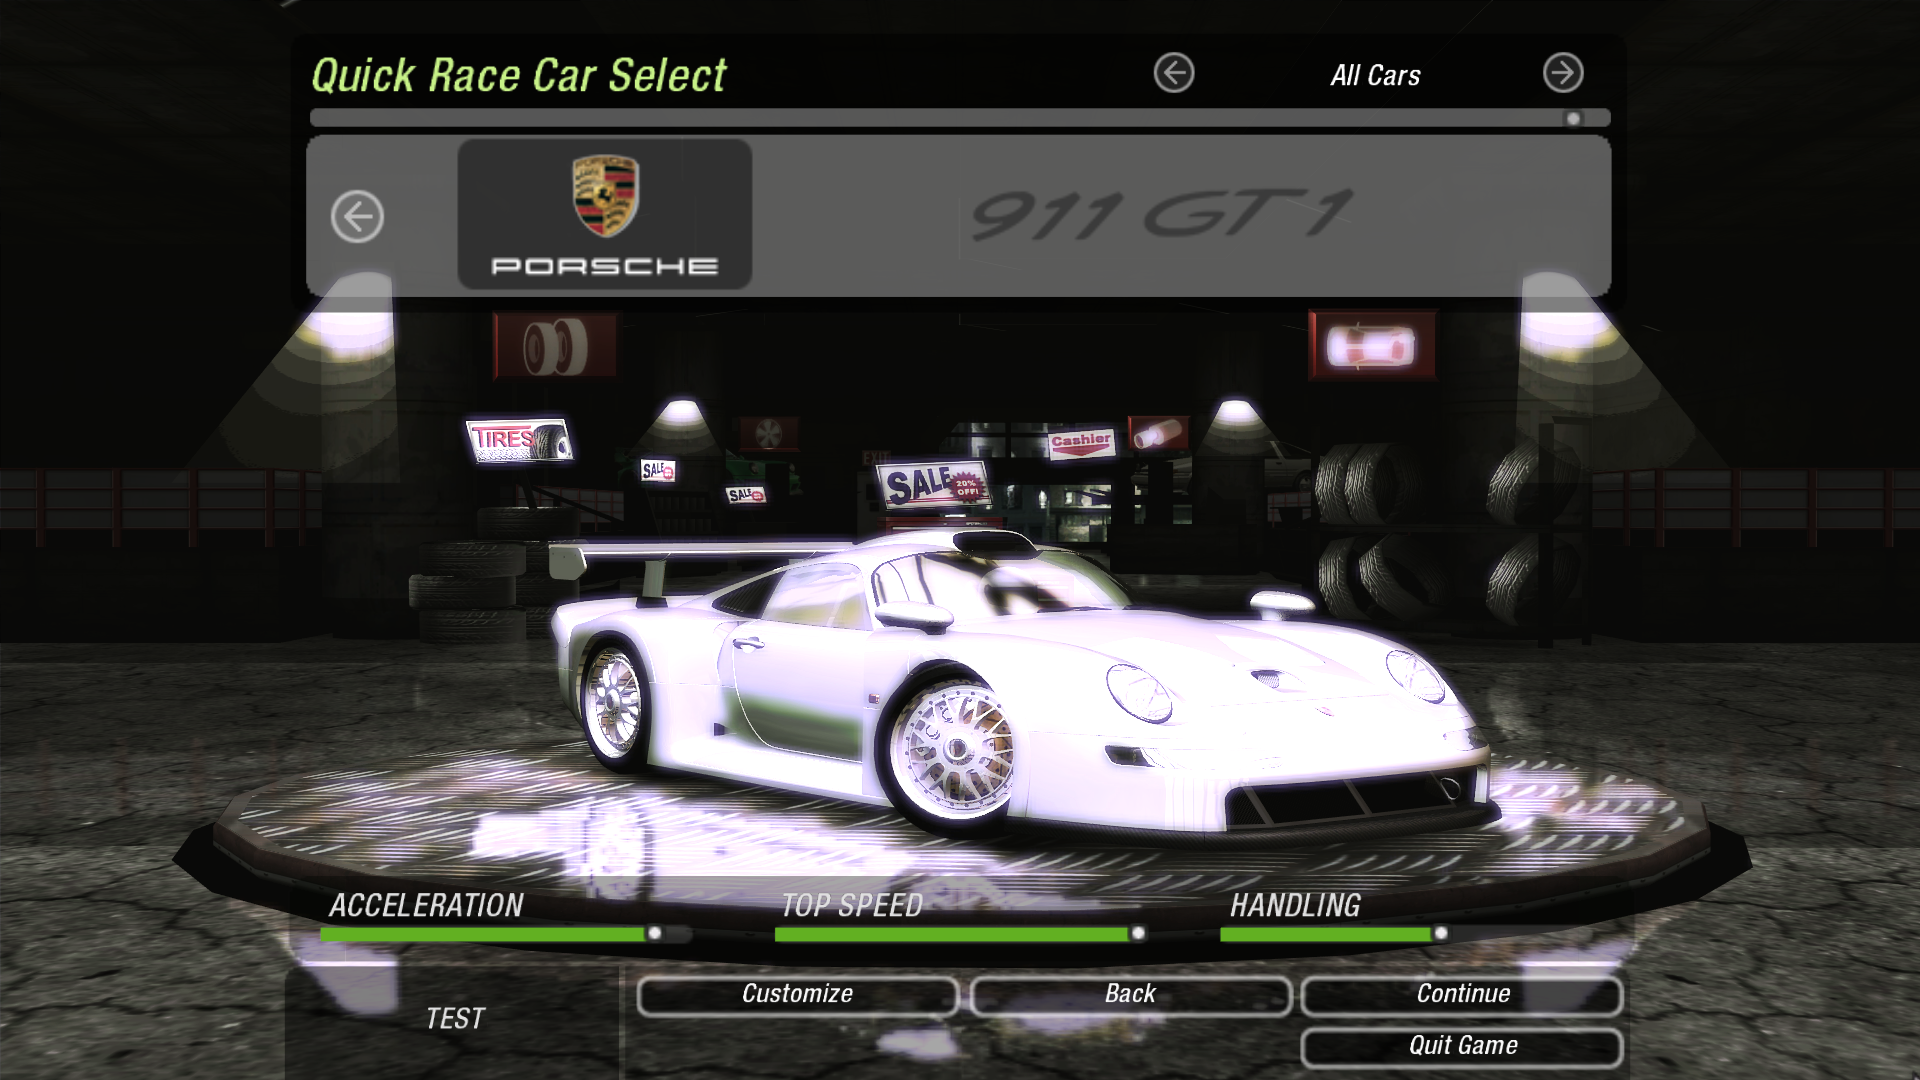Click the Porsche brand logo tile
The width and height of the screenshot is (1920, 1080).
click(x=605, y=214)
